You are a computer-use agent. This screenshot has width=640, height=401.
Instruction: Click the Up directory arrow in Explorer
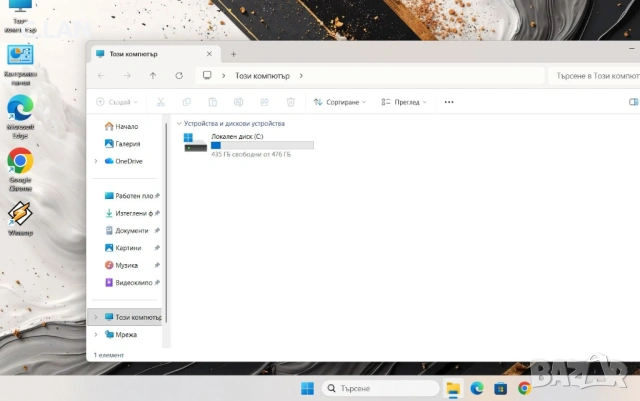tap(153, 75)
